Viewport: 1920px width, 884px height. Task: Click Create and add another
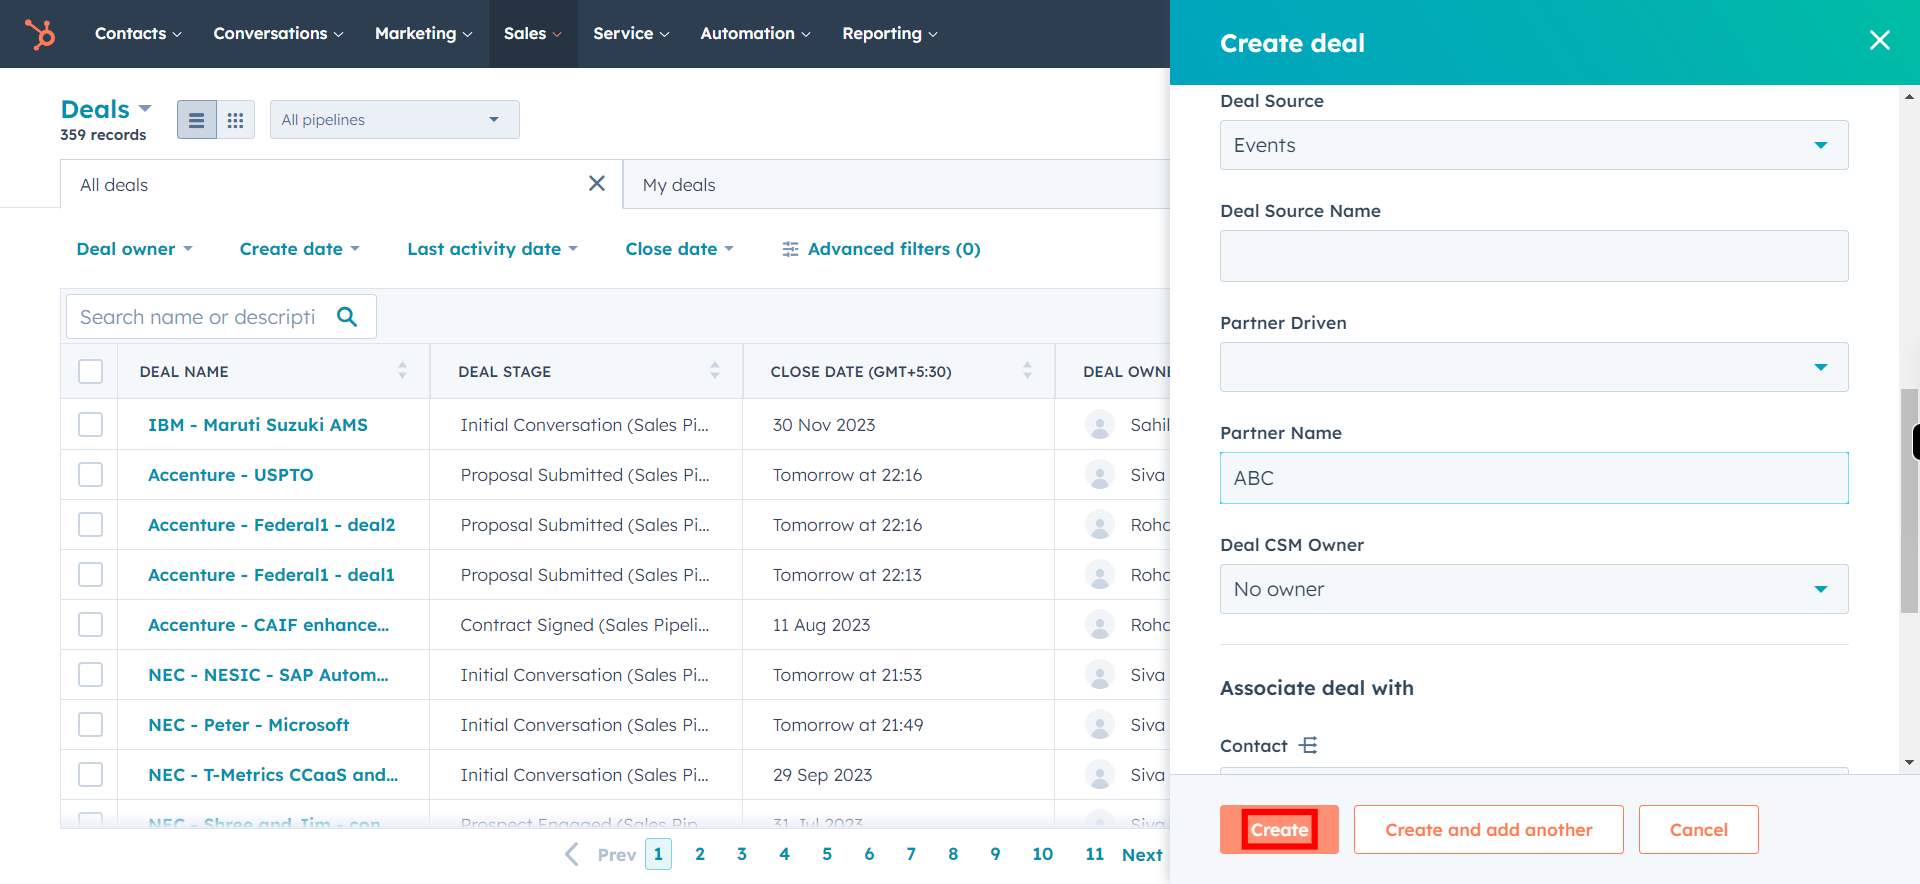tap(1488, 830)
